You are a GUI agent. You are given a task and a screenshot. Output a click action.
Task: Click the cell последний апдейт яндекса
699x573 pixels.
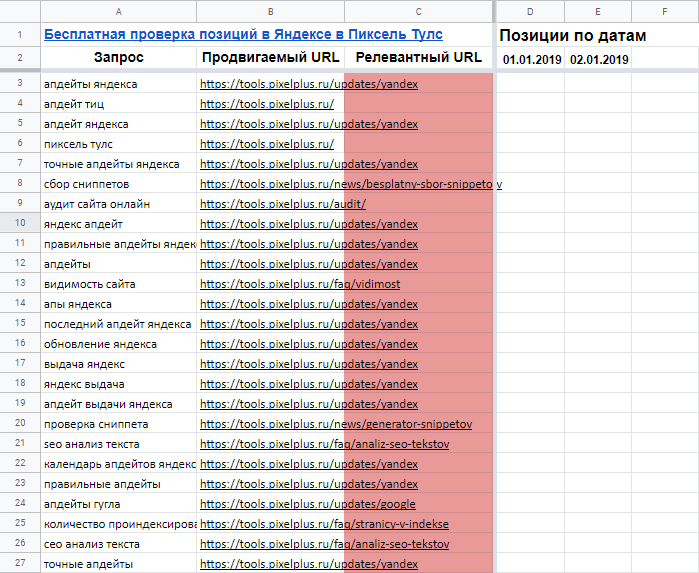pos(119,324)
